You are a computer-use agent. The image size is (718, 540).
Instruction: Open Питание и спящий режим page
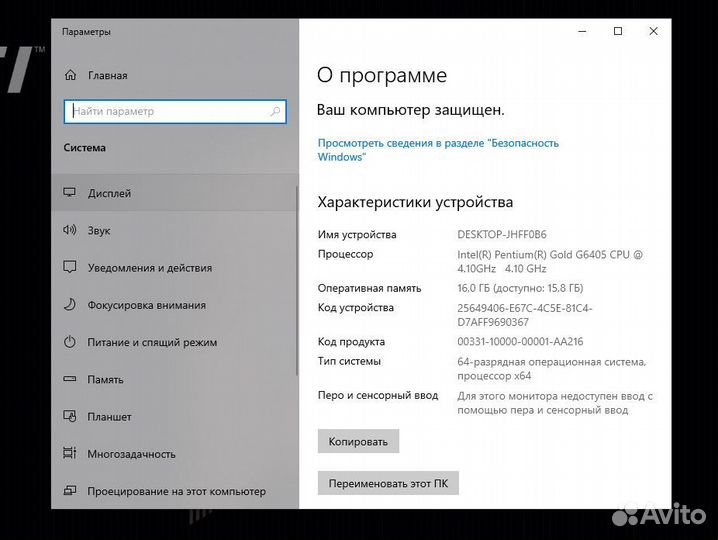tap(174, 342)
